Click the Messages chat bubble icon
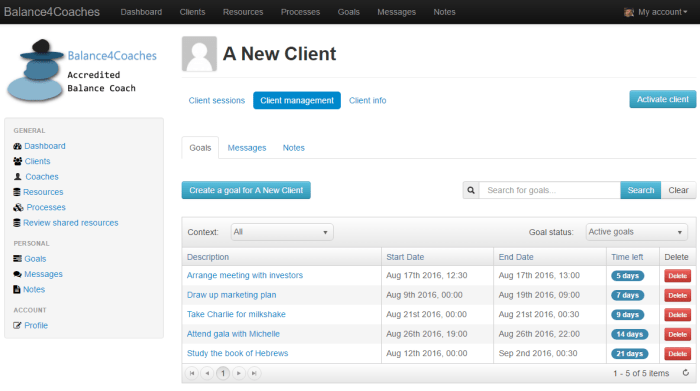The height and width of the screenshot is (391, 700). pos(17,274)
